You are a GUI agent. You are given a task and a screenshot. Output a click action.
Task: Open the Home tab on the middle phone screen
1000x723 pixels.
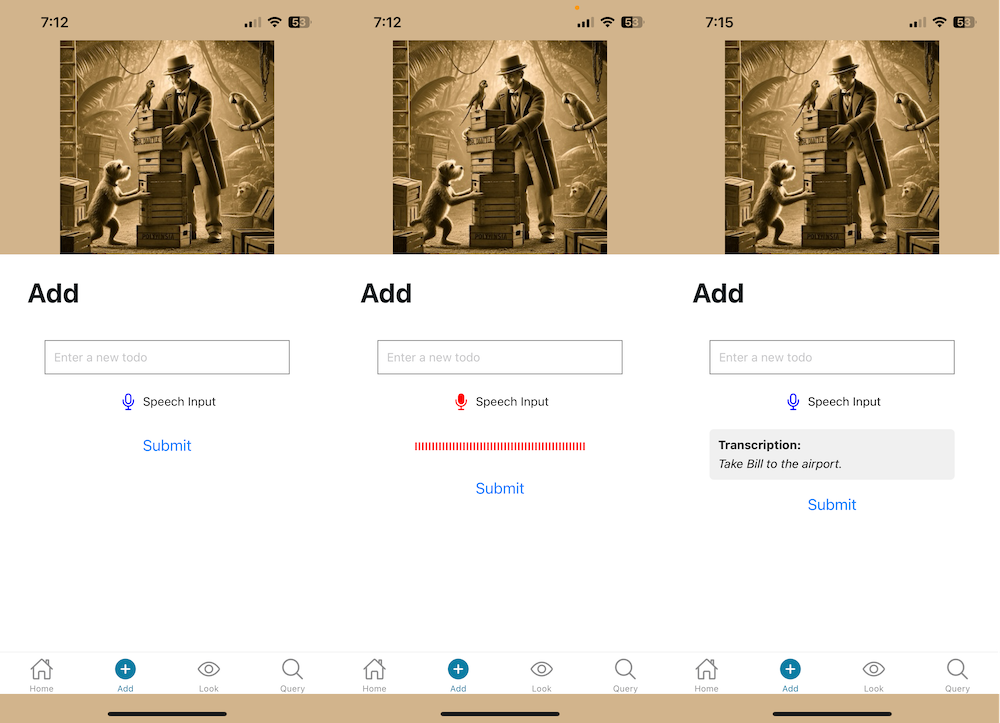374,675
